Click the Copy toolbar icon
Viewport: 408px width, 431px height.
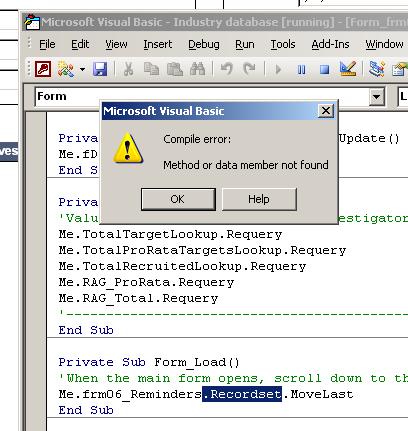151,69
